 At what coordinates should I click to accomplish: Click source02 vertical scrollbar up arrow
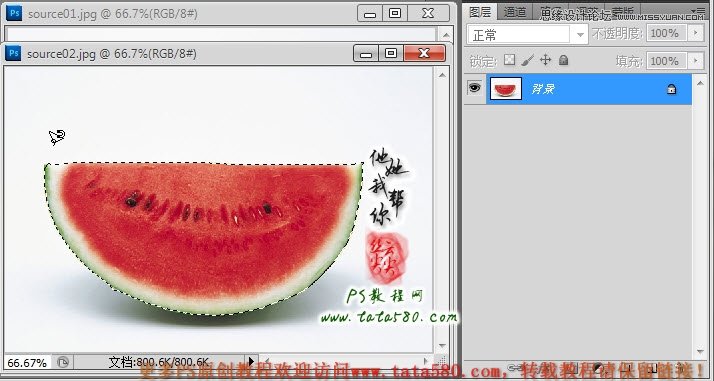pyautogui.click(x=442, y=75)
